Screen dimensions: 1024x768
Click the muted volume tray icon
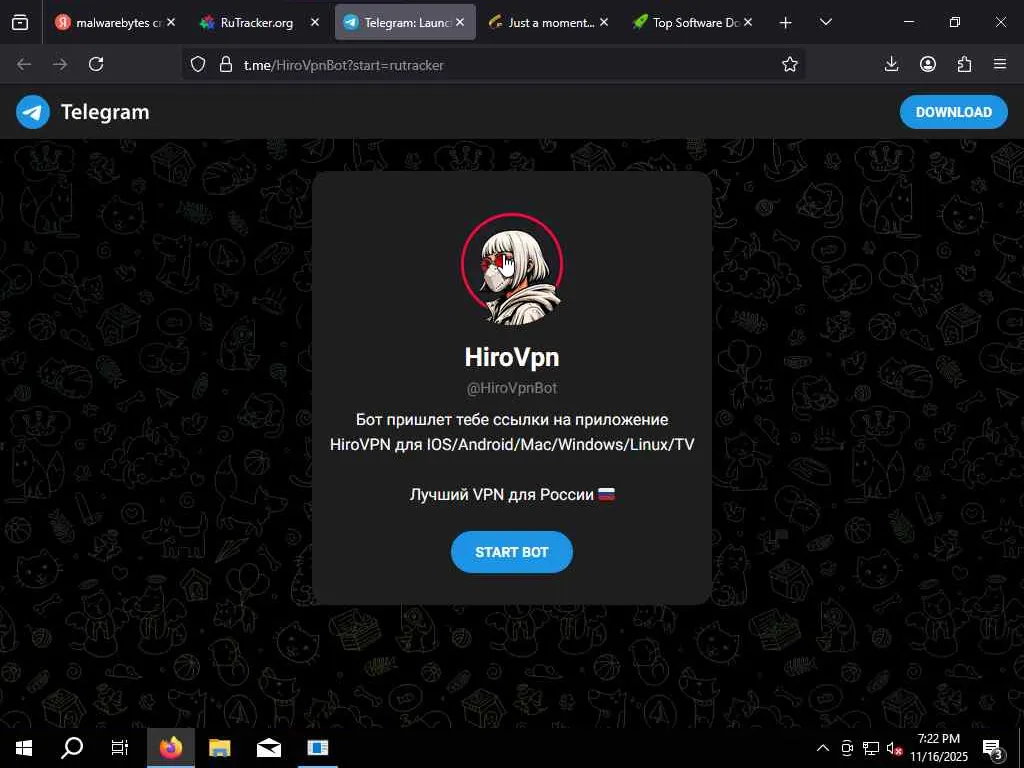coord(894,748)
